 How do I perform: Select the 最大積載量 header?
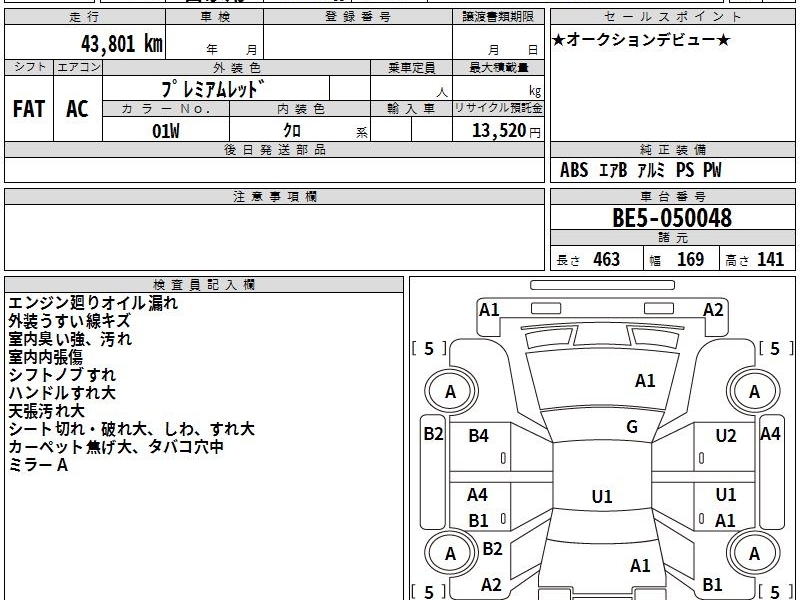pos(498,67)
